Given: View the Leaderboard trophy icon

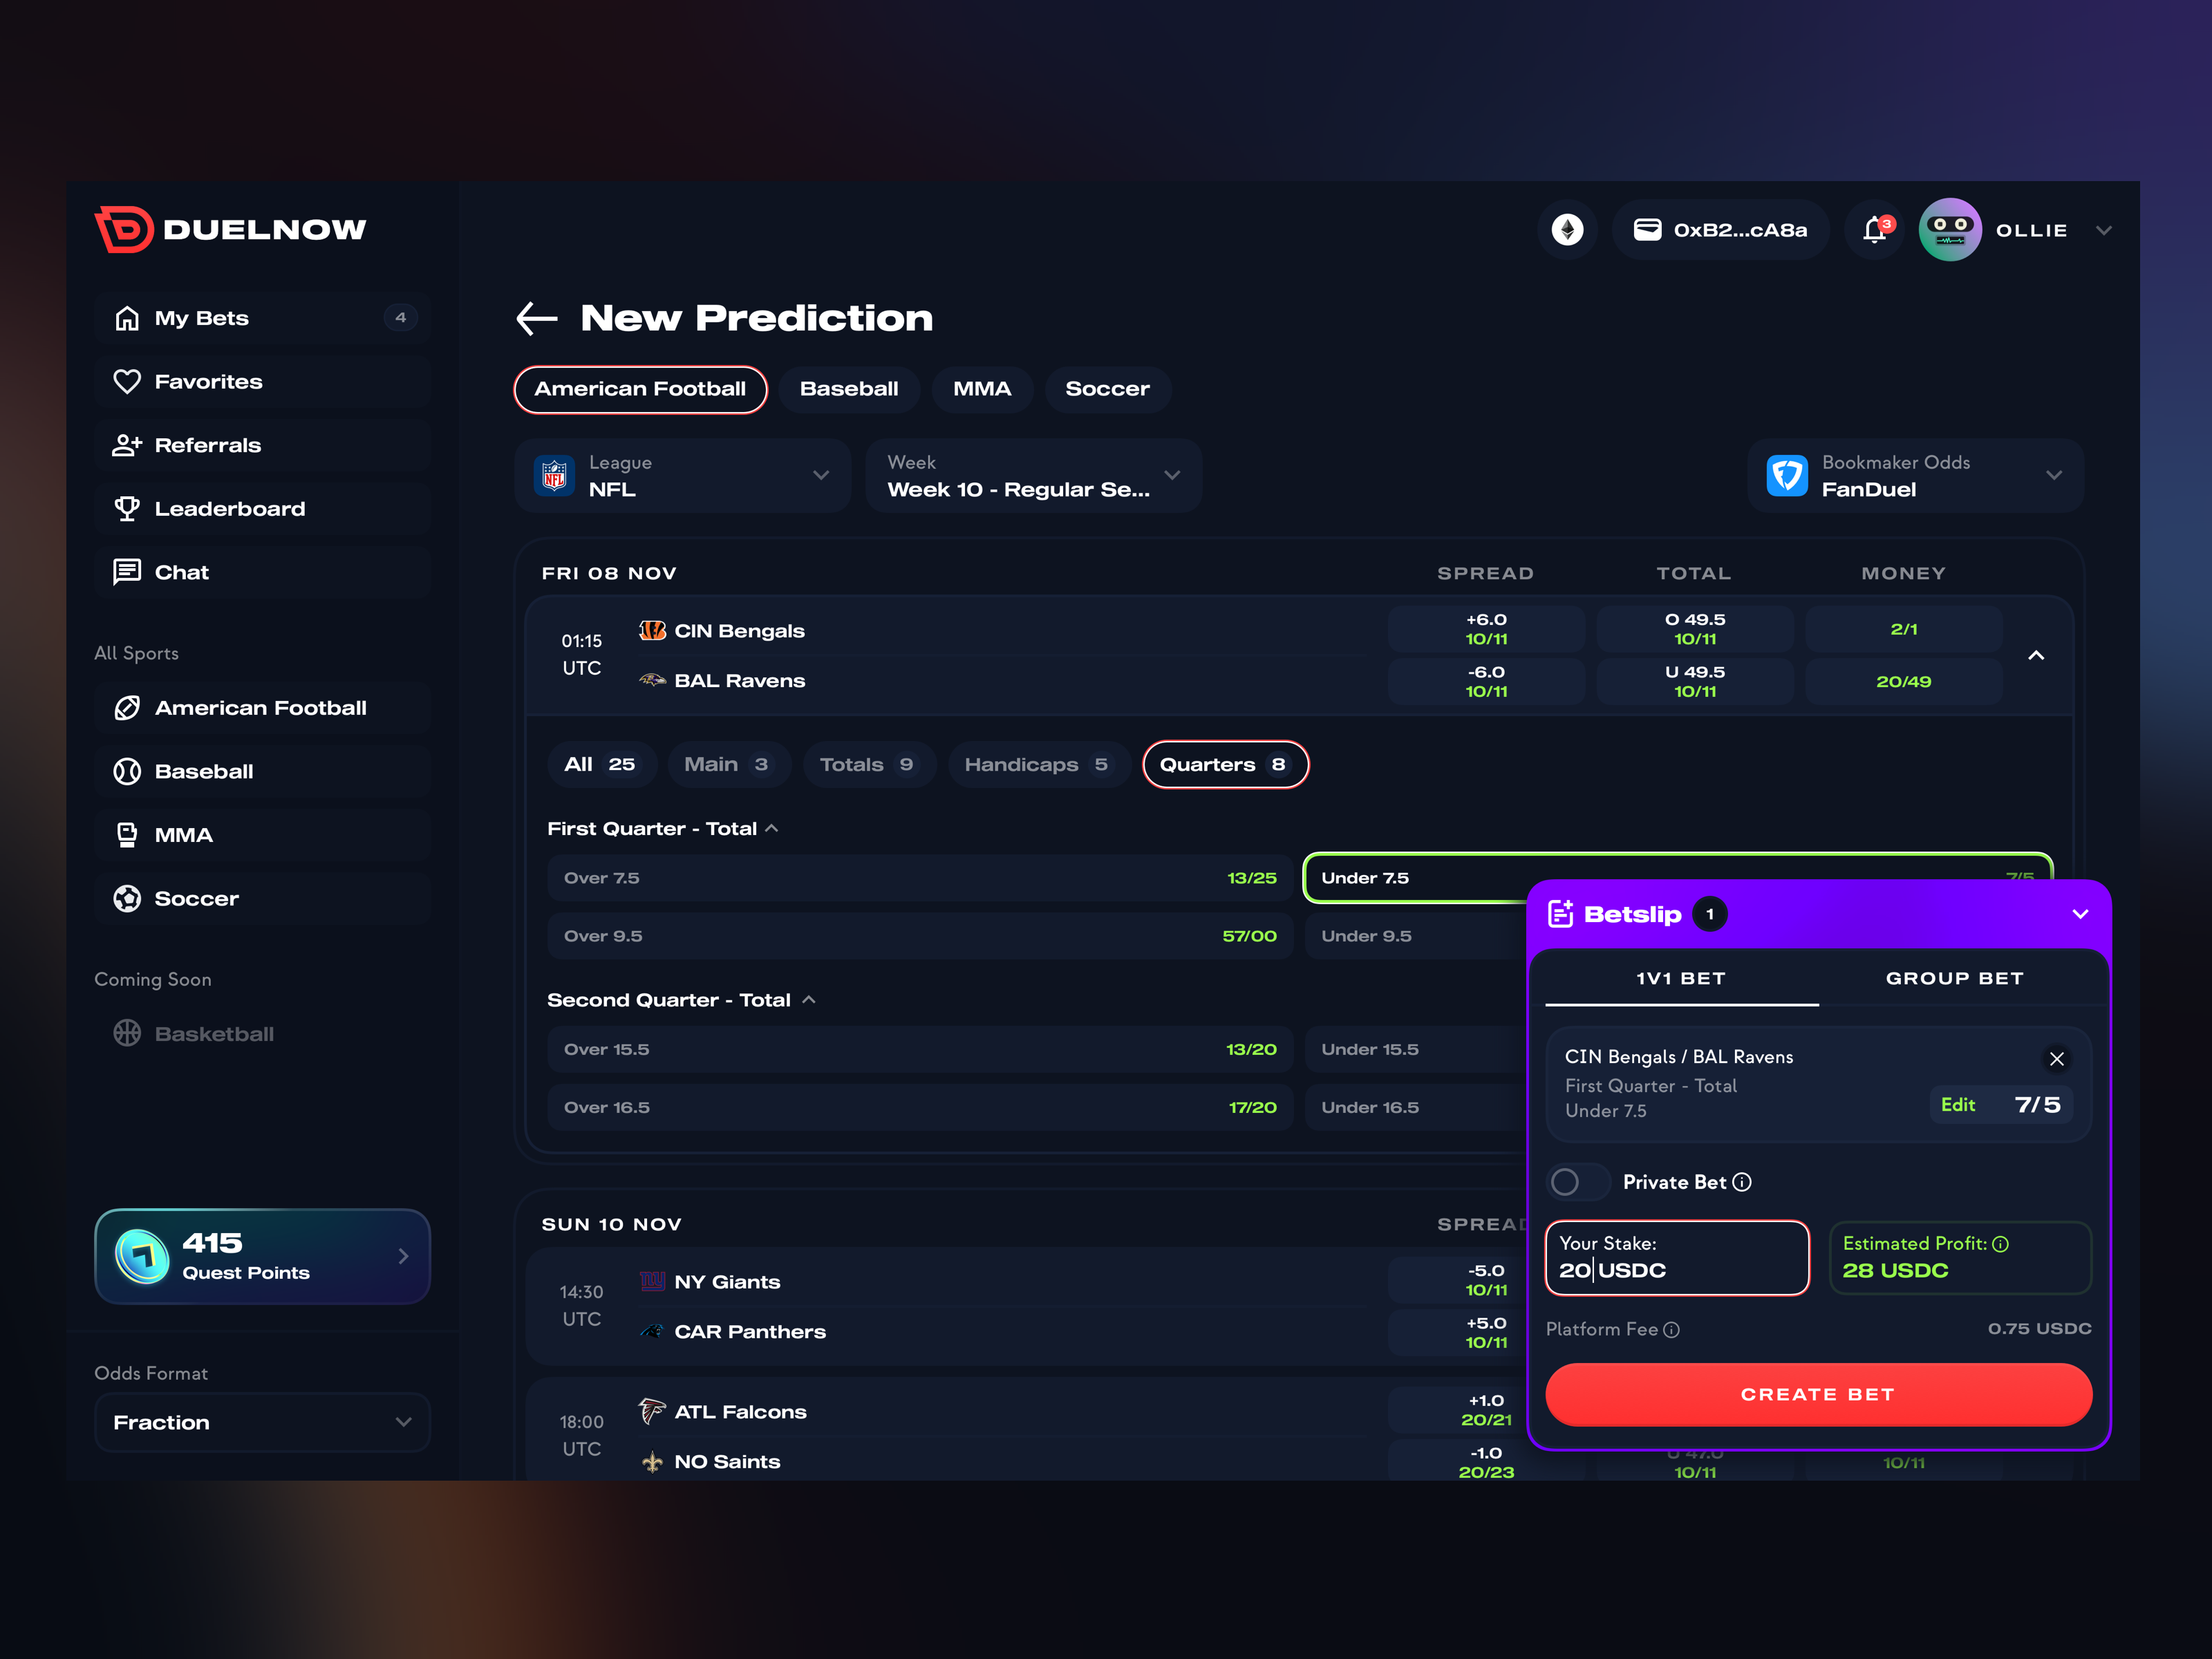Looking at the screenshot, I should pyautogui.click(x=128, y=508).
